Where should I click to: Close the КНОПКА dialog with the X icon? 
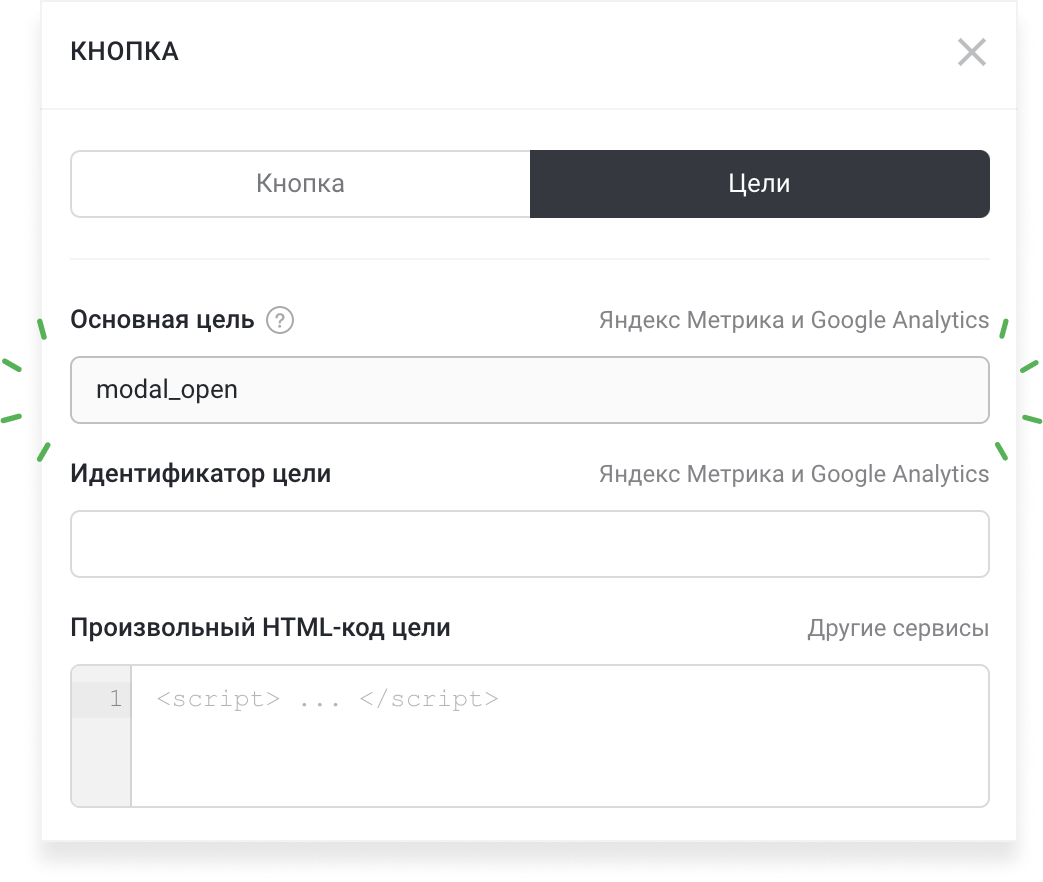pyautogui.click(x=971, y=52)
